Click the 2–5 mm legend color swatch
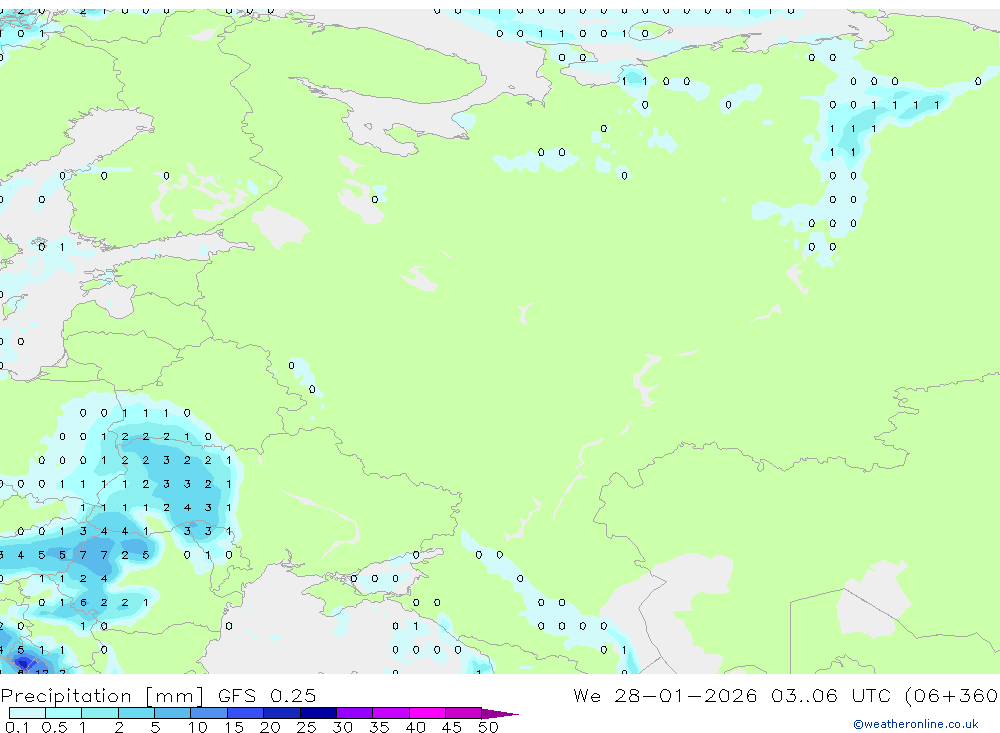 click(136, 713)
